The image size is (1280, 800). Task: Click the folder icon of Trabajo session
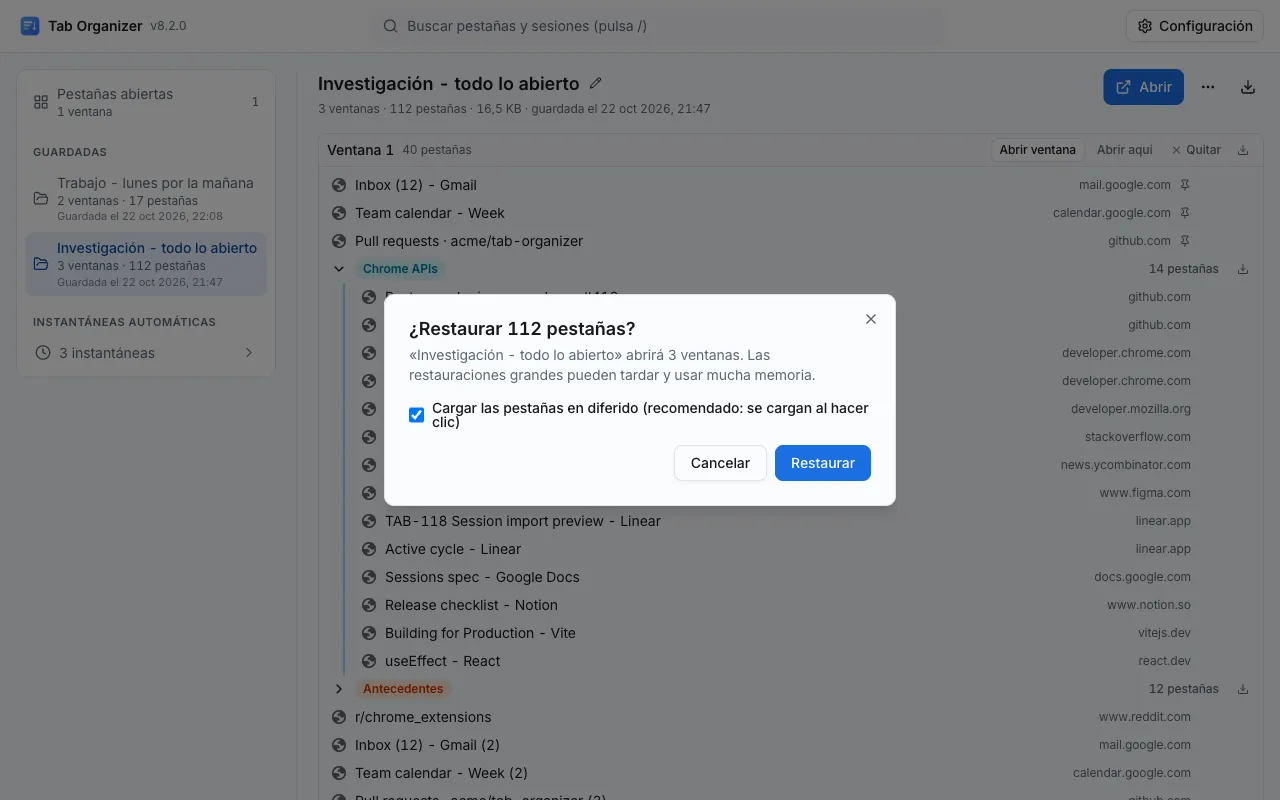coord(41,198)
